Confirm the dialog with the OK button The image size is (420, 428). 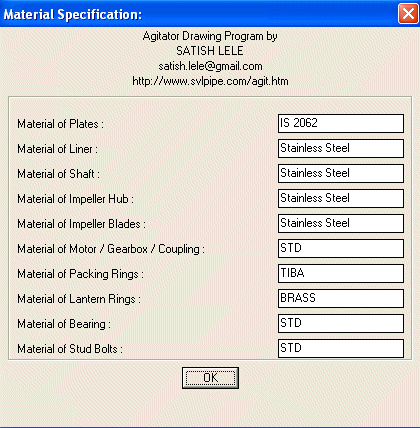click(210, 378)
